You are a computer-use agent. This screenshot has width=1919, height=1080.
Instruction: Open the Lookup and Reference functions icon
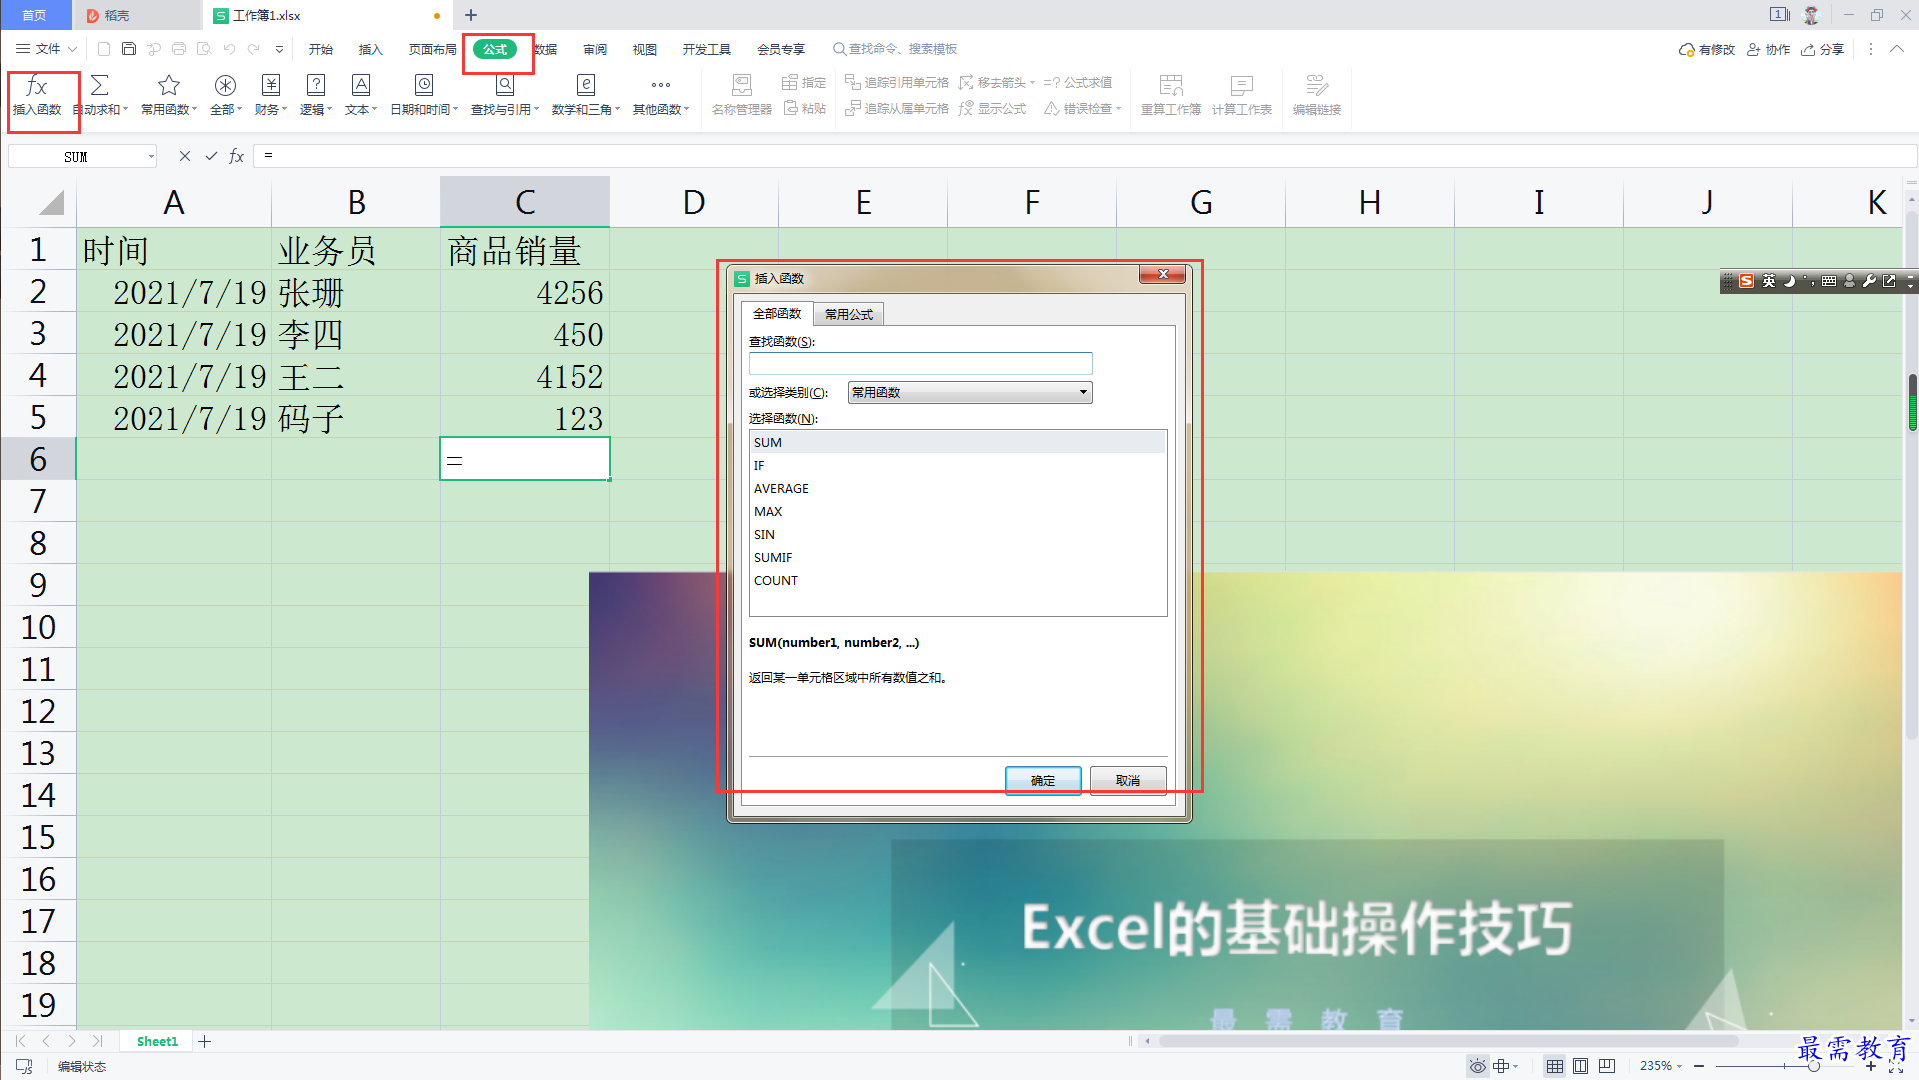coord(505,96)
